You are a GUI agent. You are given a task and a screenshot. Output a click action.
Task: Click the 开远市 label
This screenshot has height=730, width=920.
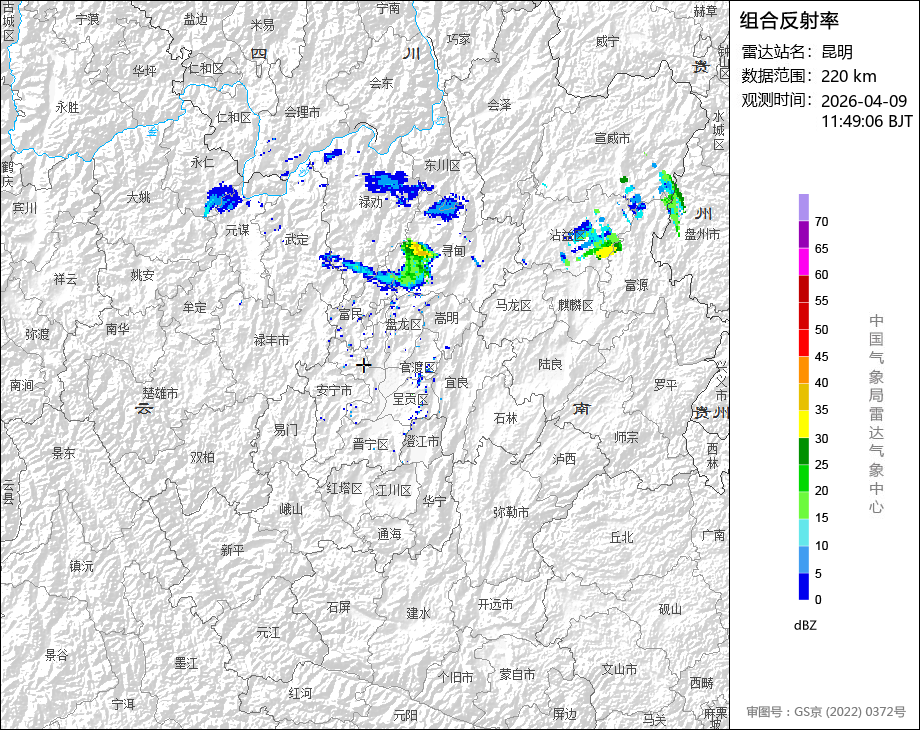coord(496,604)
